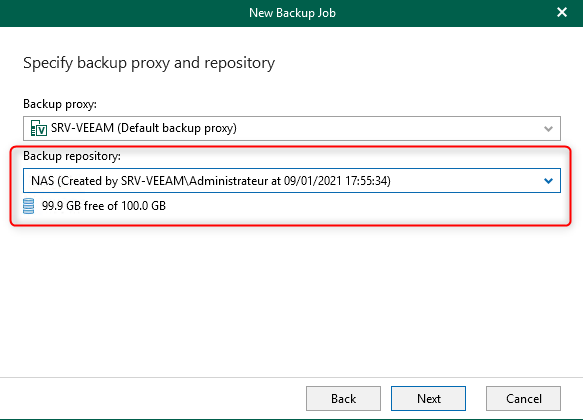Cancel the backup job wizard
The image size is (583, 420).
pyautogui.click(x=523, y=398)
